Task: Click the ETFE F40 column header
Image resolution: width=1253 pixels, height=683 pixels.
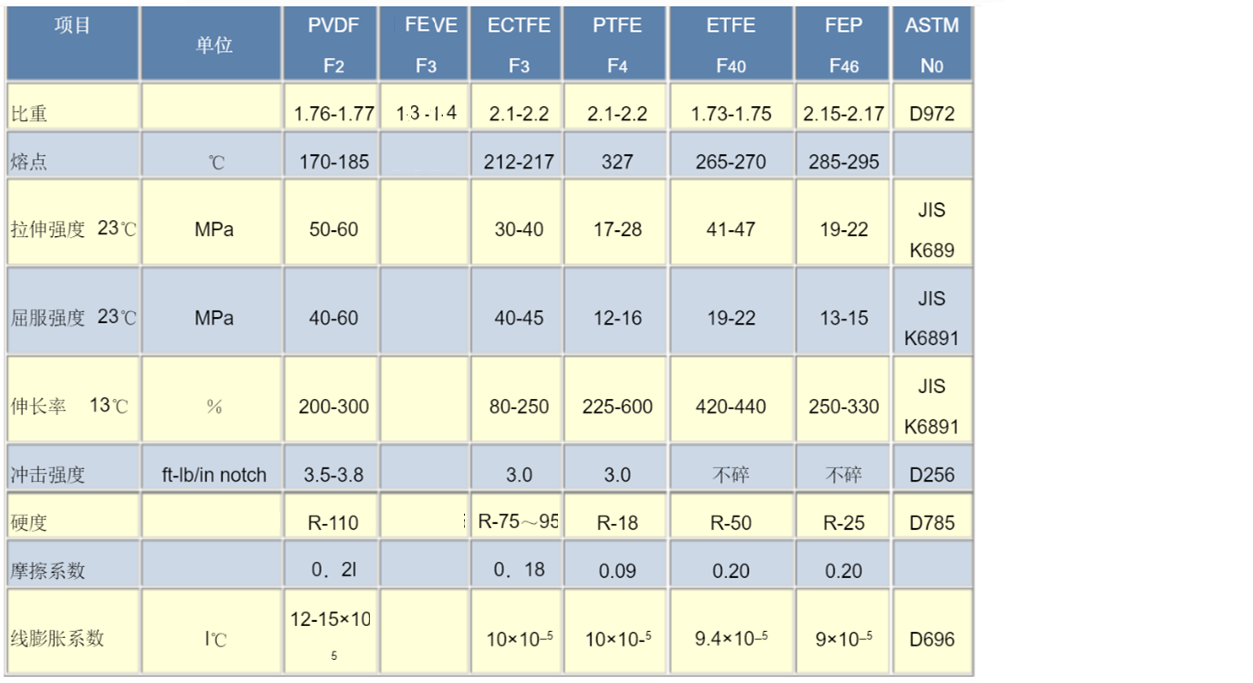Action: [731, 45]
